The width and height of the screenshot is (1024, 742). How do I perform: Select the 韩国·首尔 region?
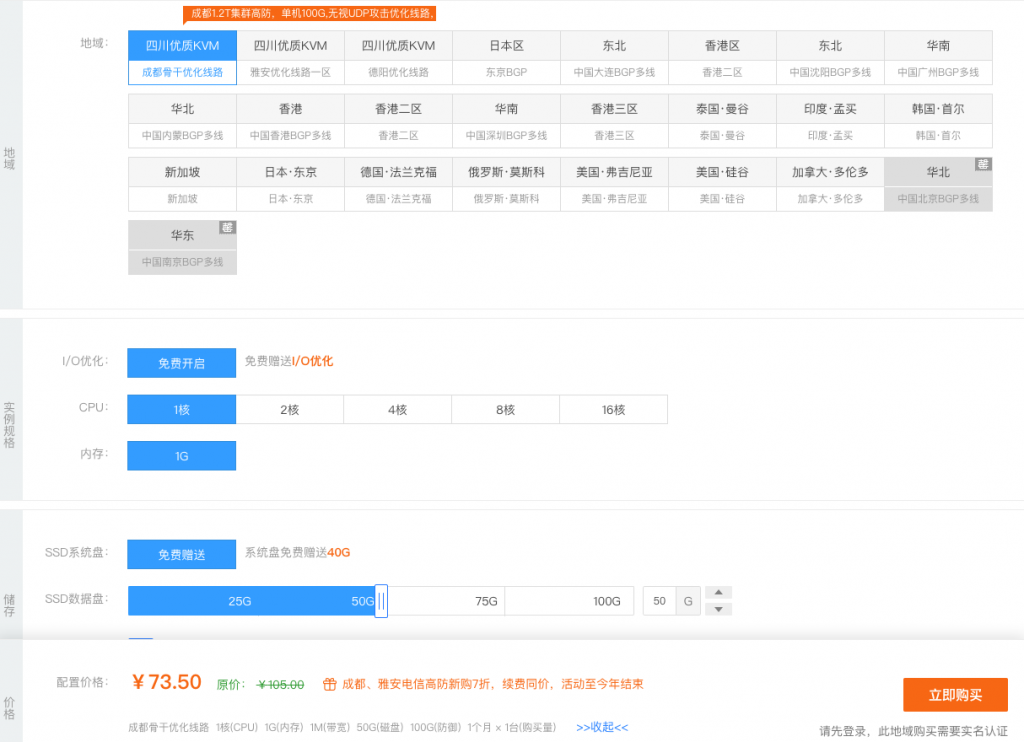click(x=938, y=122)
